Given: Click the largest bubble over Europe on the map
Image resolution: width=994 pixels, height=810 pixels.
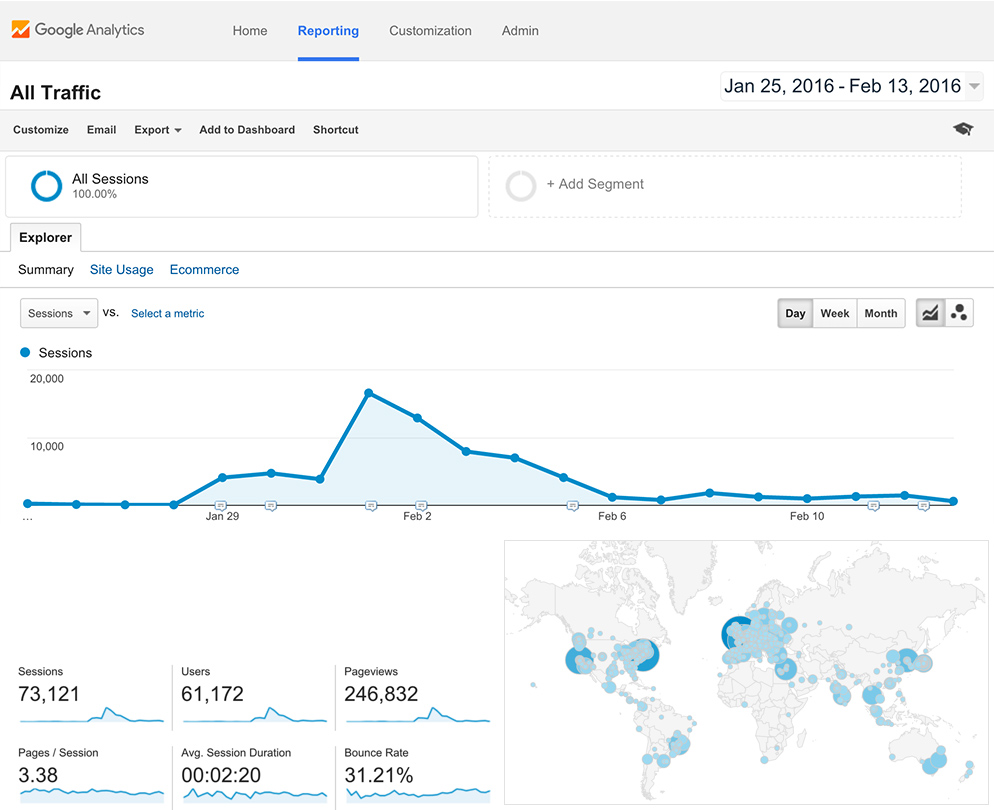Looking at the screenshot, I should 736,633.
